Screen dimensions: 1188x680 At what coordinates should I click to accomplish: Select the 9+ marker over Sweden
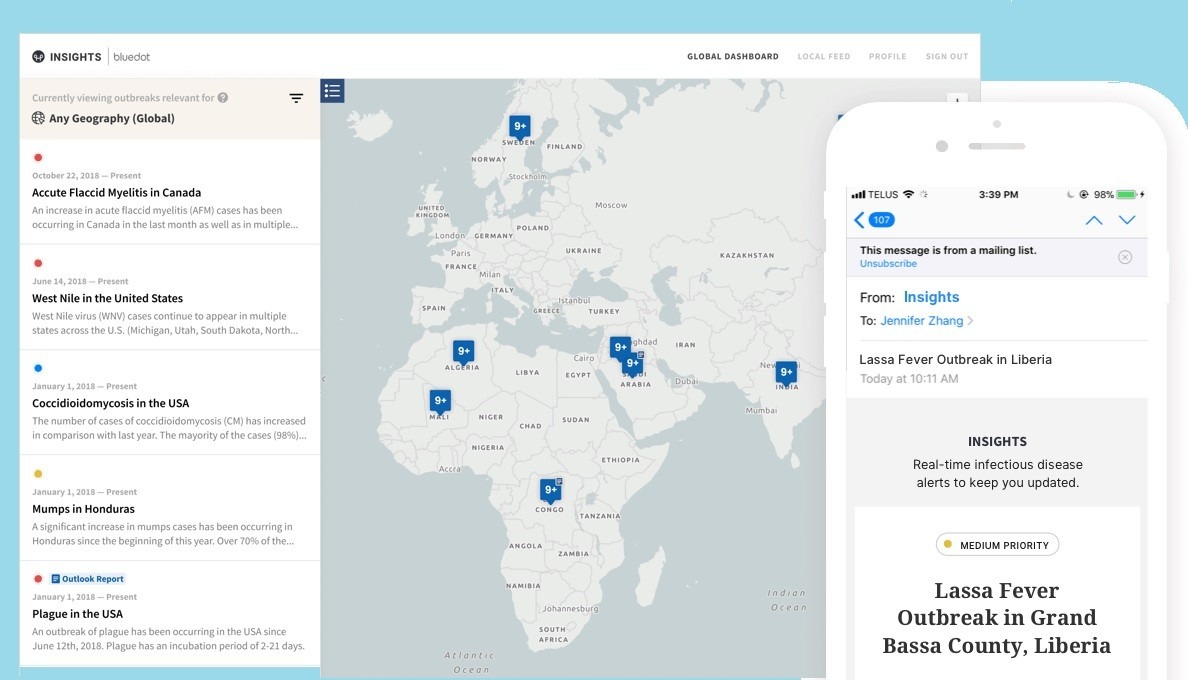(520, 126)
